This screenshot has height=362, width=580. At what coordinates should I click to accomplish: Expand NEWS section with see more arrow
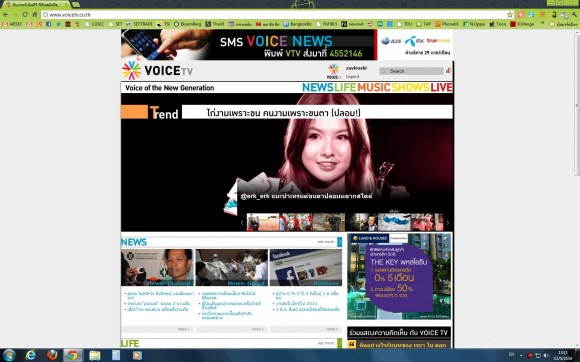tap(340, 242)
